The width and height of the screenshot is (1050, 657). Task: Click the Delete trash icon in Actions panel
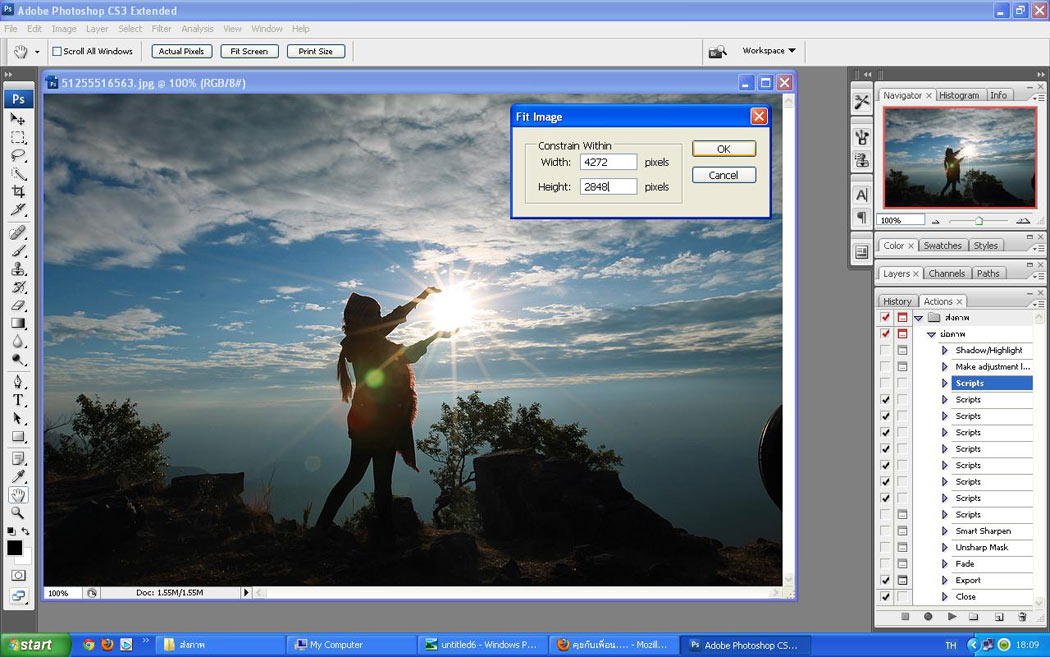click(1022, 617)
